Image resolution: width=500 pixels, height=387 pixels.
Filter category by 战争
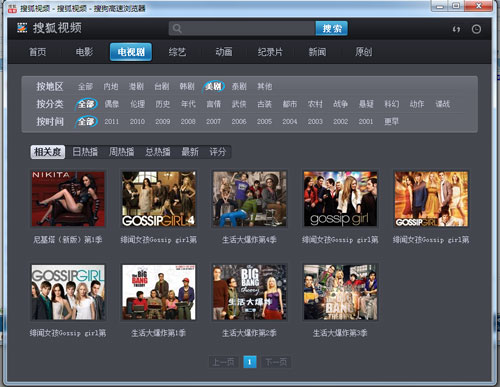(340, 104)
